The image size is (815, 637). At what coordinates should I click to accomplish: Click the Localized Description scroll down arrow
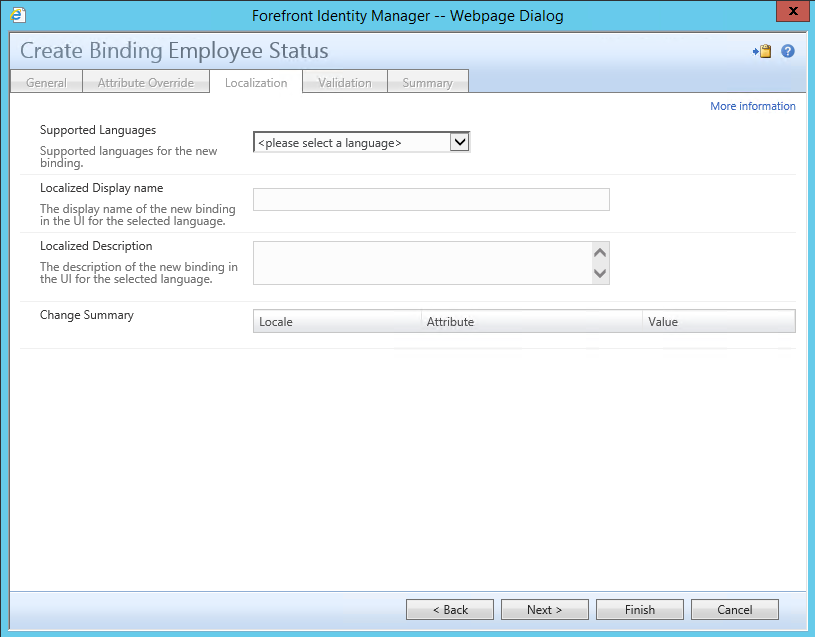pyautogui.click(x=600, y=273)
